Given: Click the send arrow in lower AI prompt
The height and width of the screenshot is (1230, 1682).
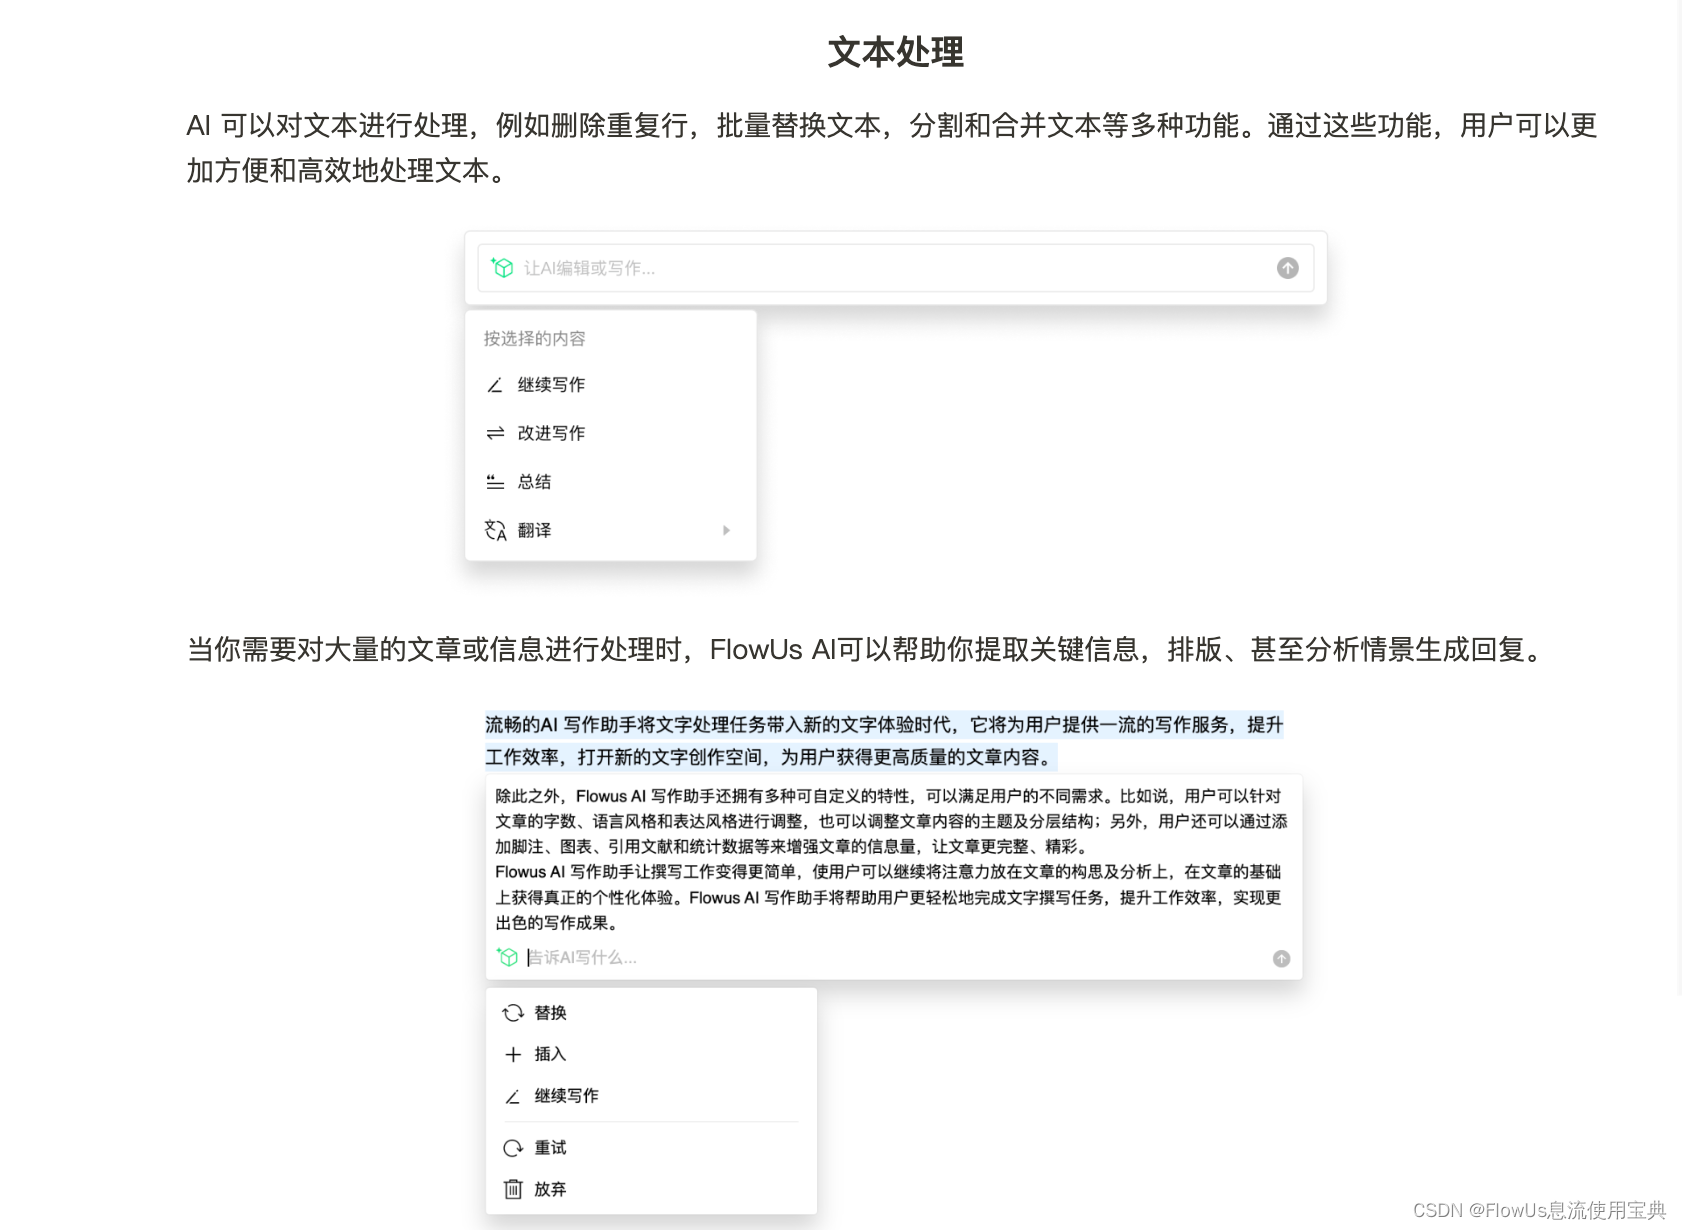Looking at the screenshot, I should click(x=1281, y=959).
